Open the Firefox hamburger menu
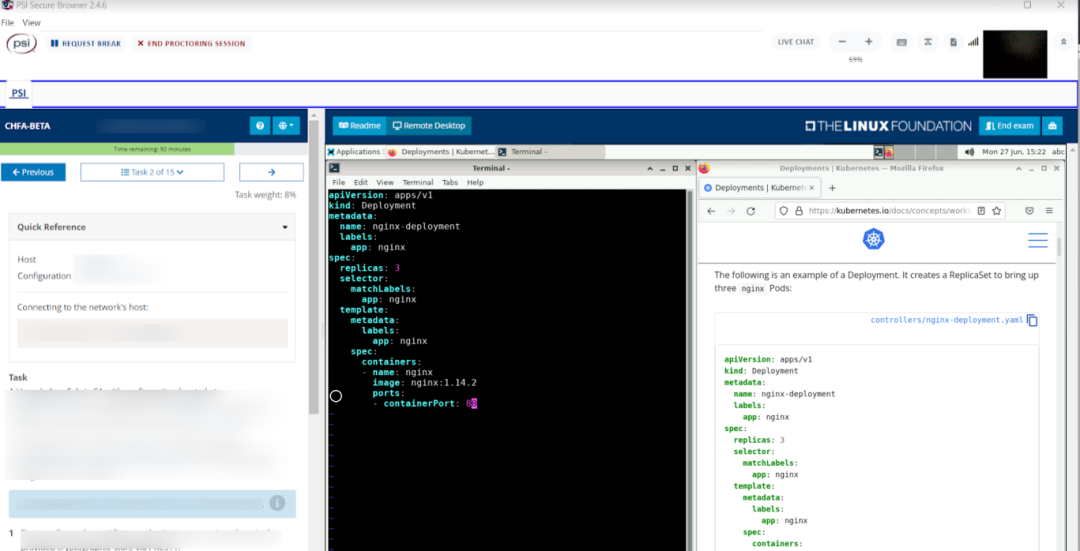 [1049, 211]
